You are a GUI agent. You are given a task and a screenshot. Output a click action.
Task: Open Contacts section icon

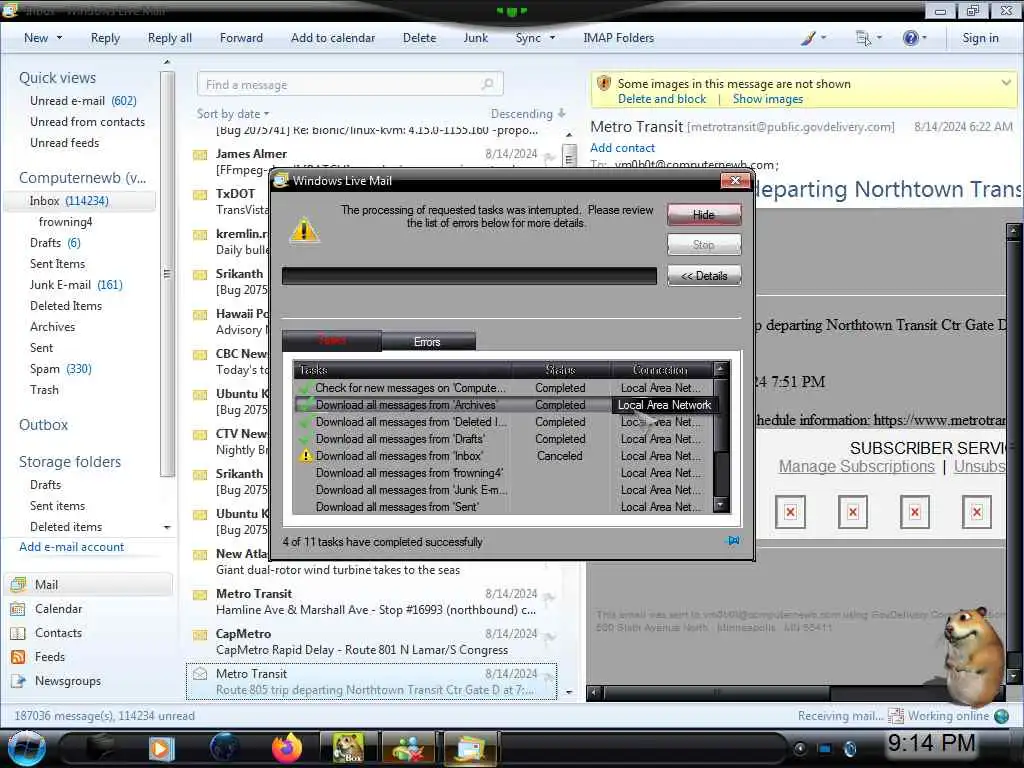coord(18,633)
